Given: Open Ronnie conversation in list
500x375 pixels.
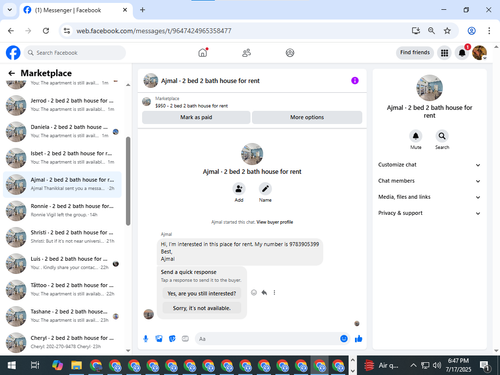Looking at the screenshot, I should (x=62, y=210).
